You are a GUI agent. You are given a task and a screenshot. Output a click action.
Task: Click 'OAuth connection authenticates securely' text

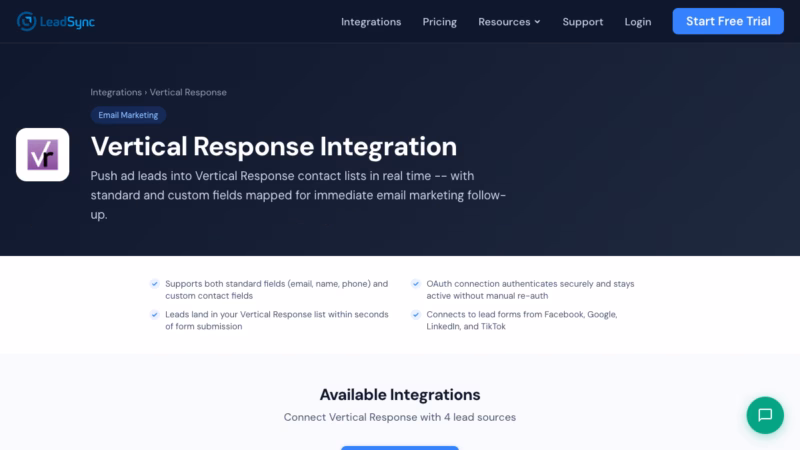[x=530, y=290]
